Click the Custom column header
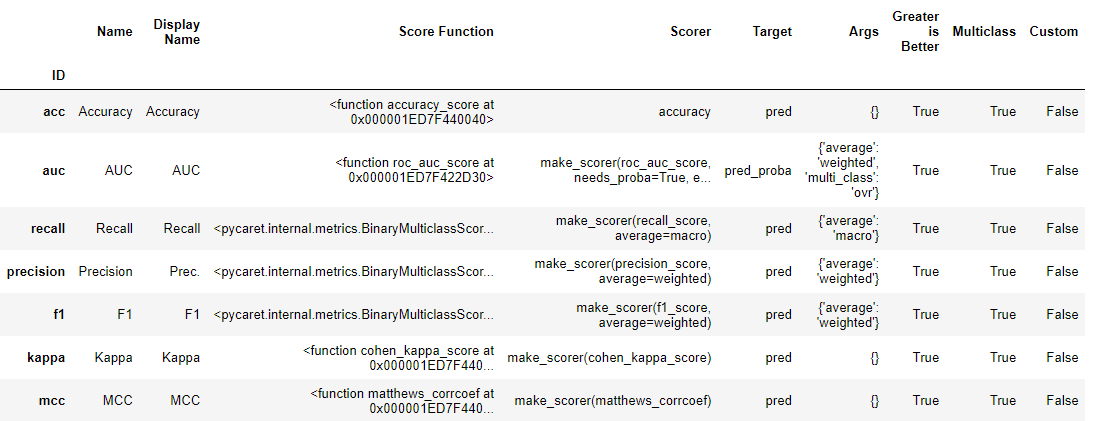 pyautogui.click(x=1054, y=31)
